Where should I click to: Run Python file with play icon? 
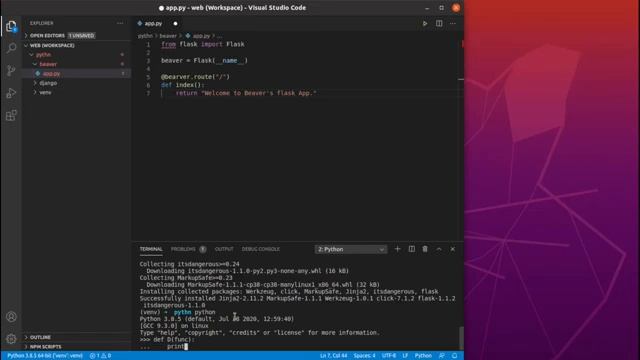pos(425,24)
